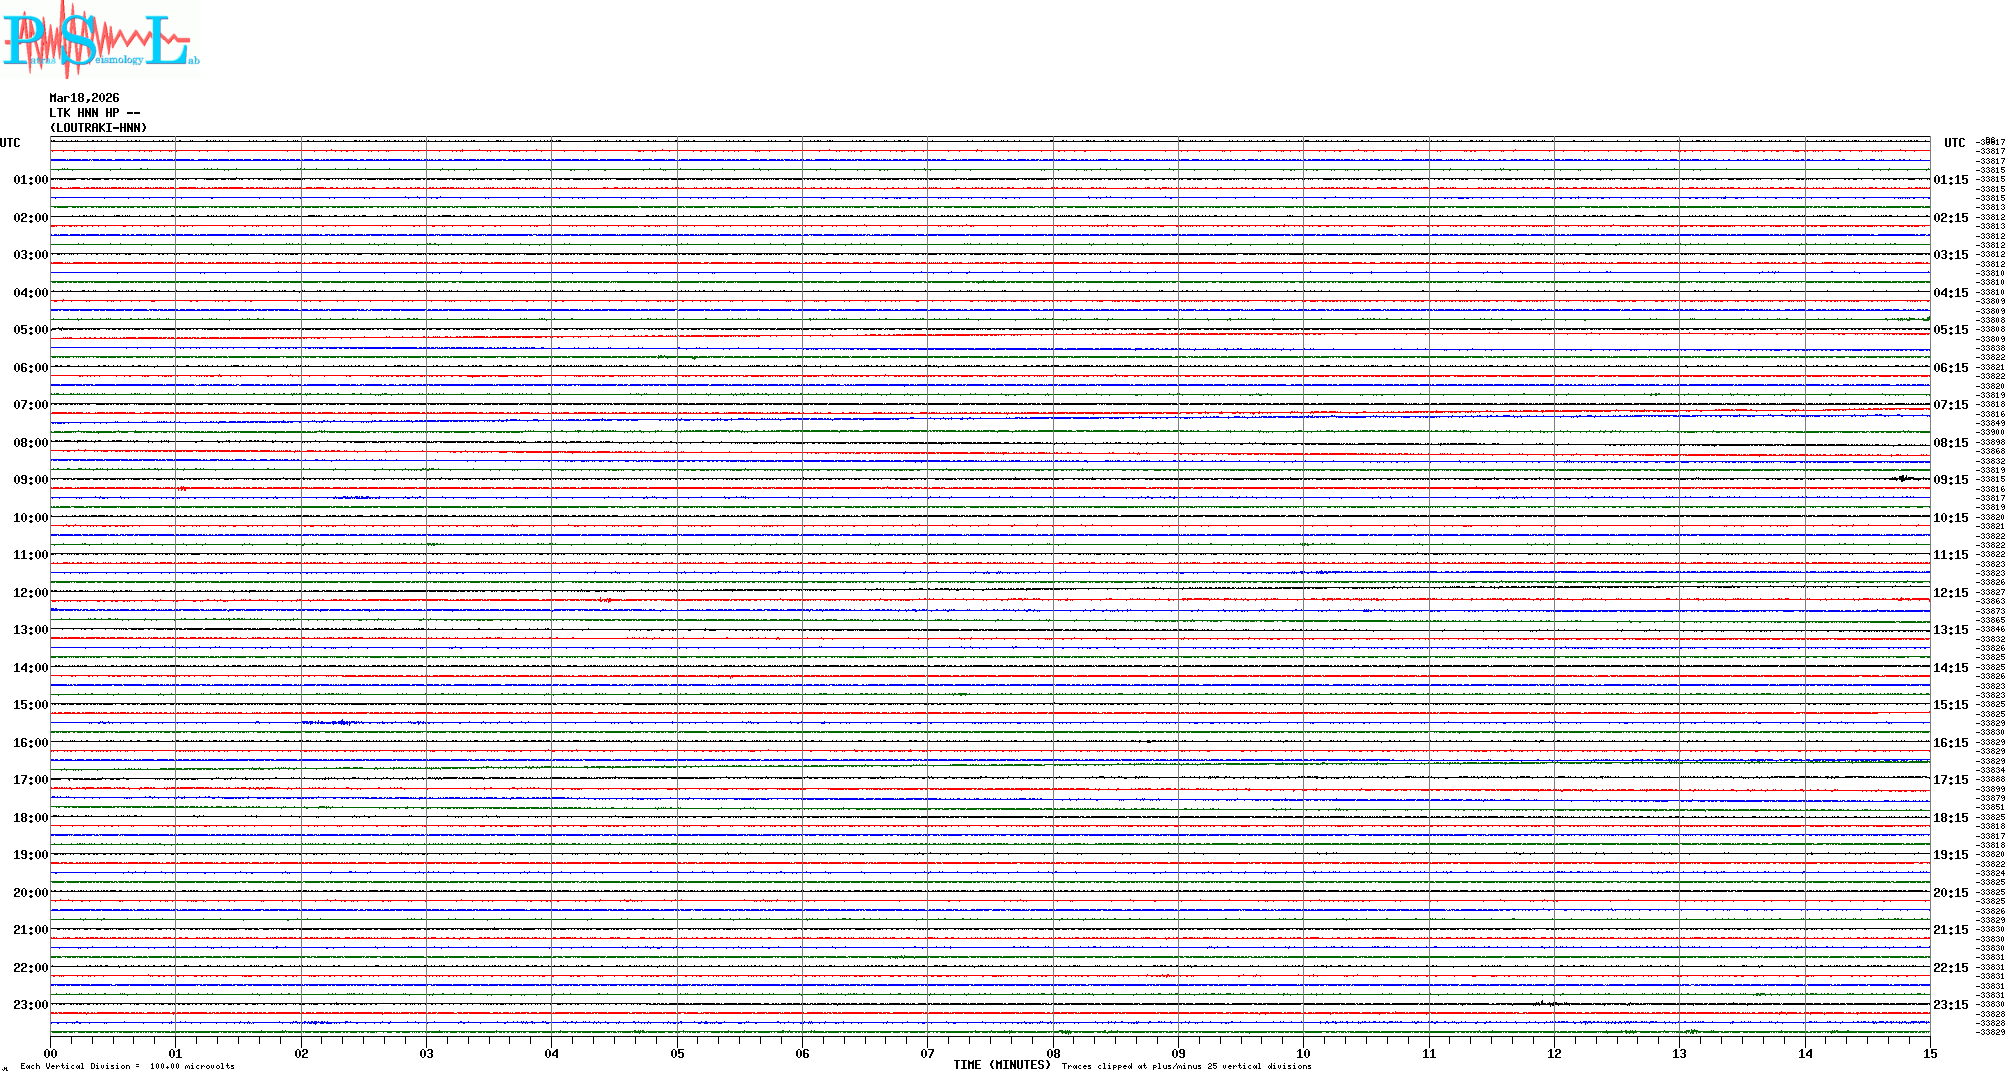The width and height of the screenshot is (2010, 1080).
Task: Click minute 03 tick on bottom axis
Action: [427, 1053]
